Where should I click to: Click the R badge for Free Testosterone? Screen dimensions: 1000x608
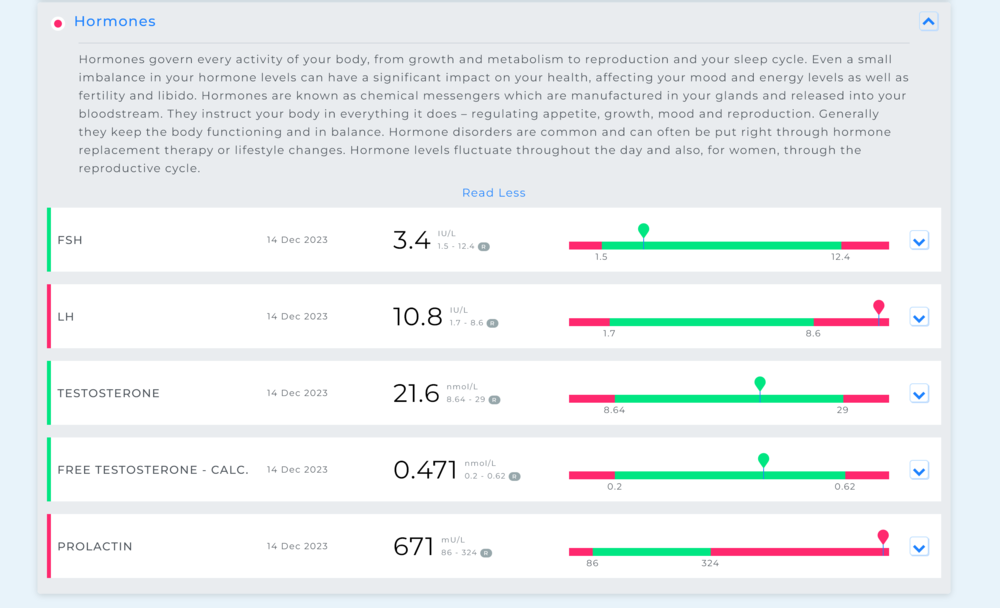point(514,476)
